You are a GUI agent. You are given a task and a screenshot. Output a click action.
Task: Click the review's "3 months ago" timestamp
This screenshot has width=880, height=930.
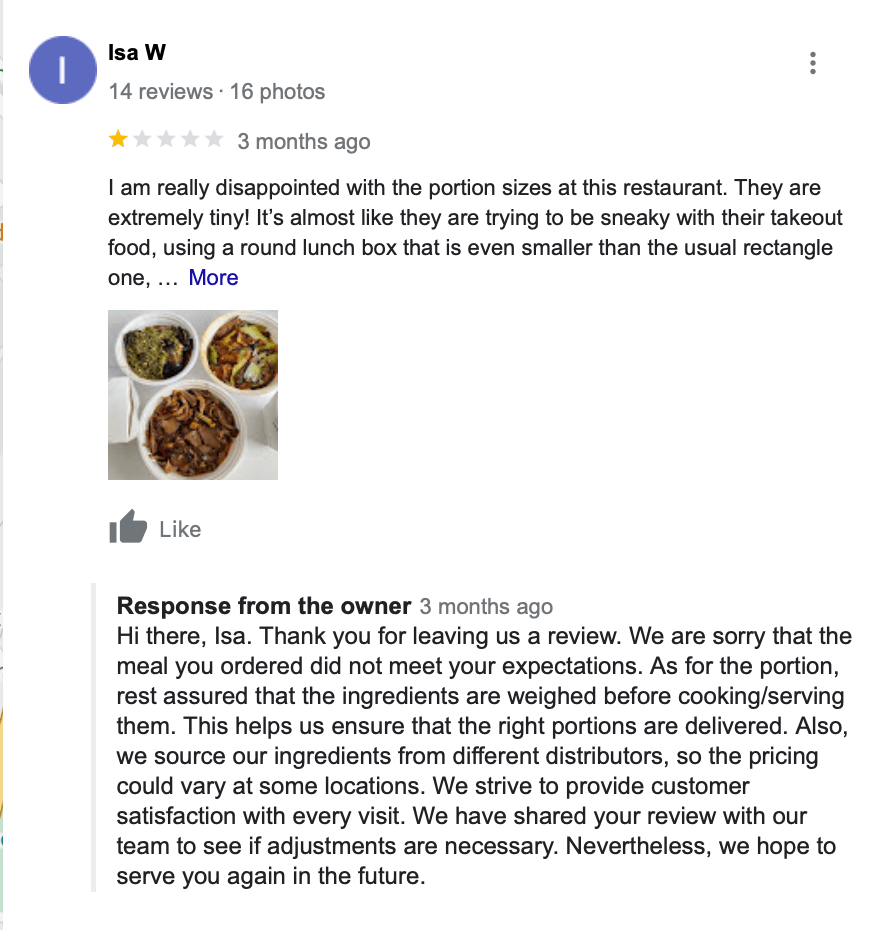(x=304, y=142)
